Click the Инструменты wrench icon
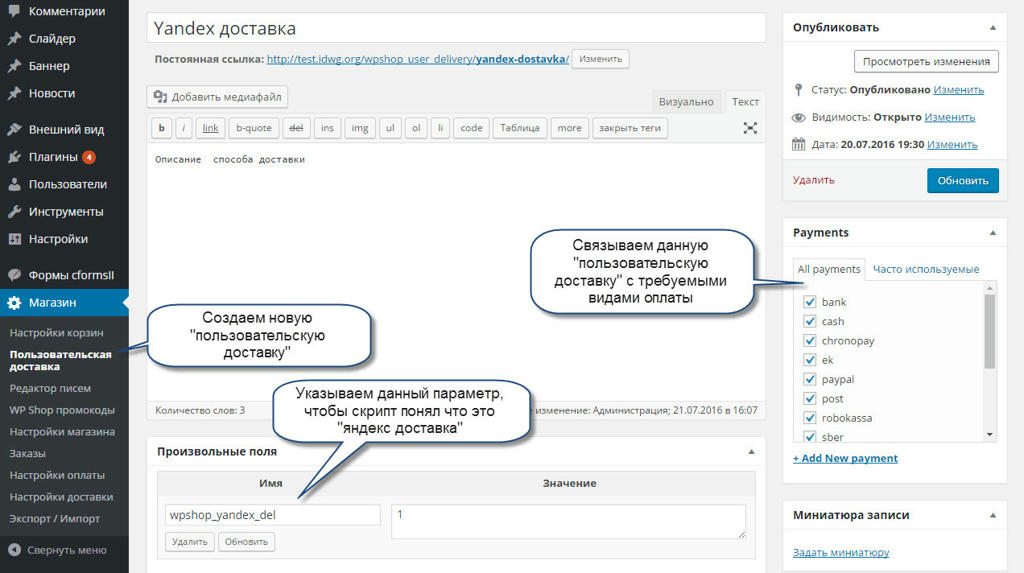This screenshot has width=1024, height=573. click(x=14, y=212)
